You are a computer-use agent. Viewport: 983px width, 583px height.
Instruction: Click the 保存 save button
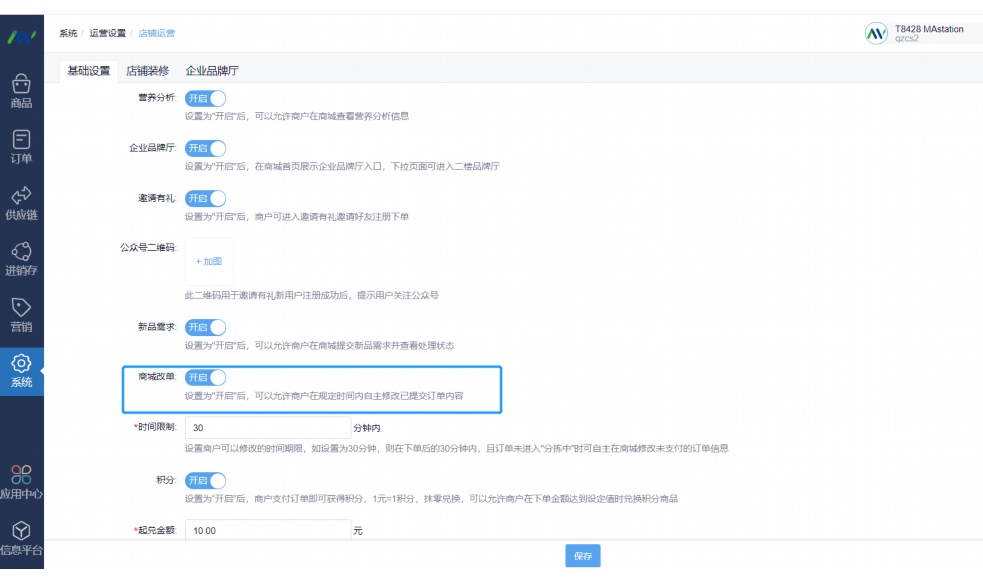point(583,555)
